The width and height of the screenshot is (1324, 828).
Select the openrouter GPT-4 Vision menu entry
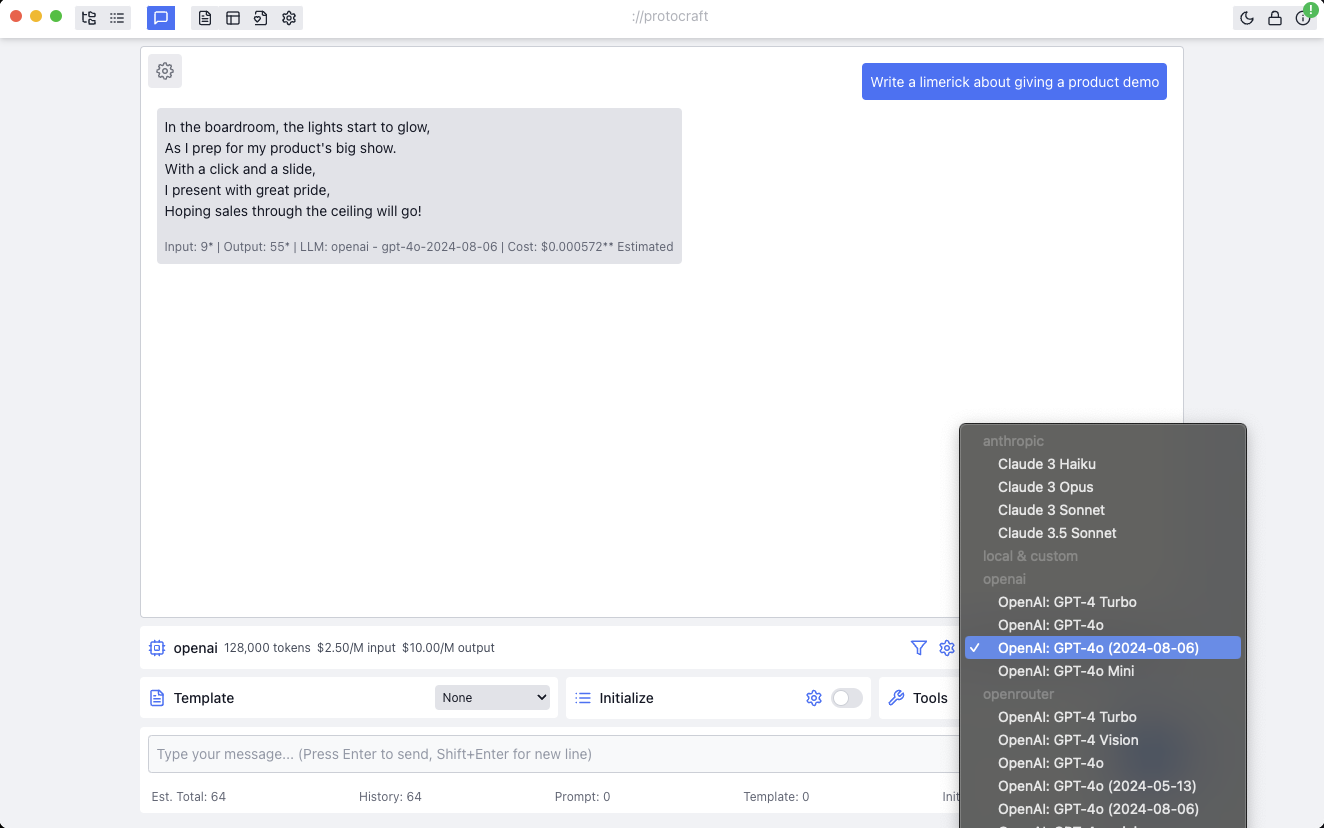1068,740
